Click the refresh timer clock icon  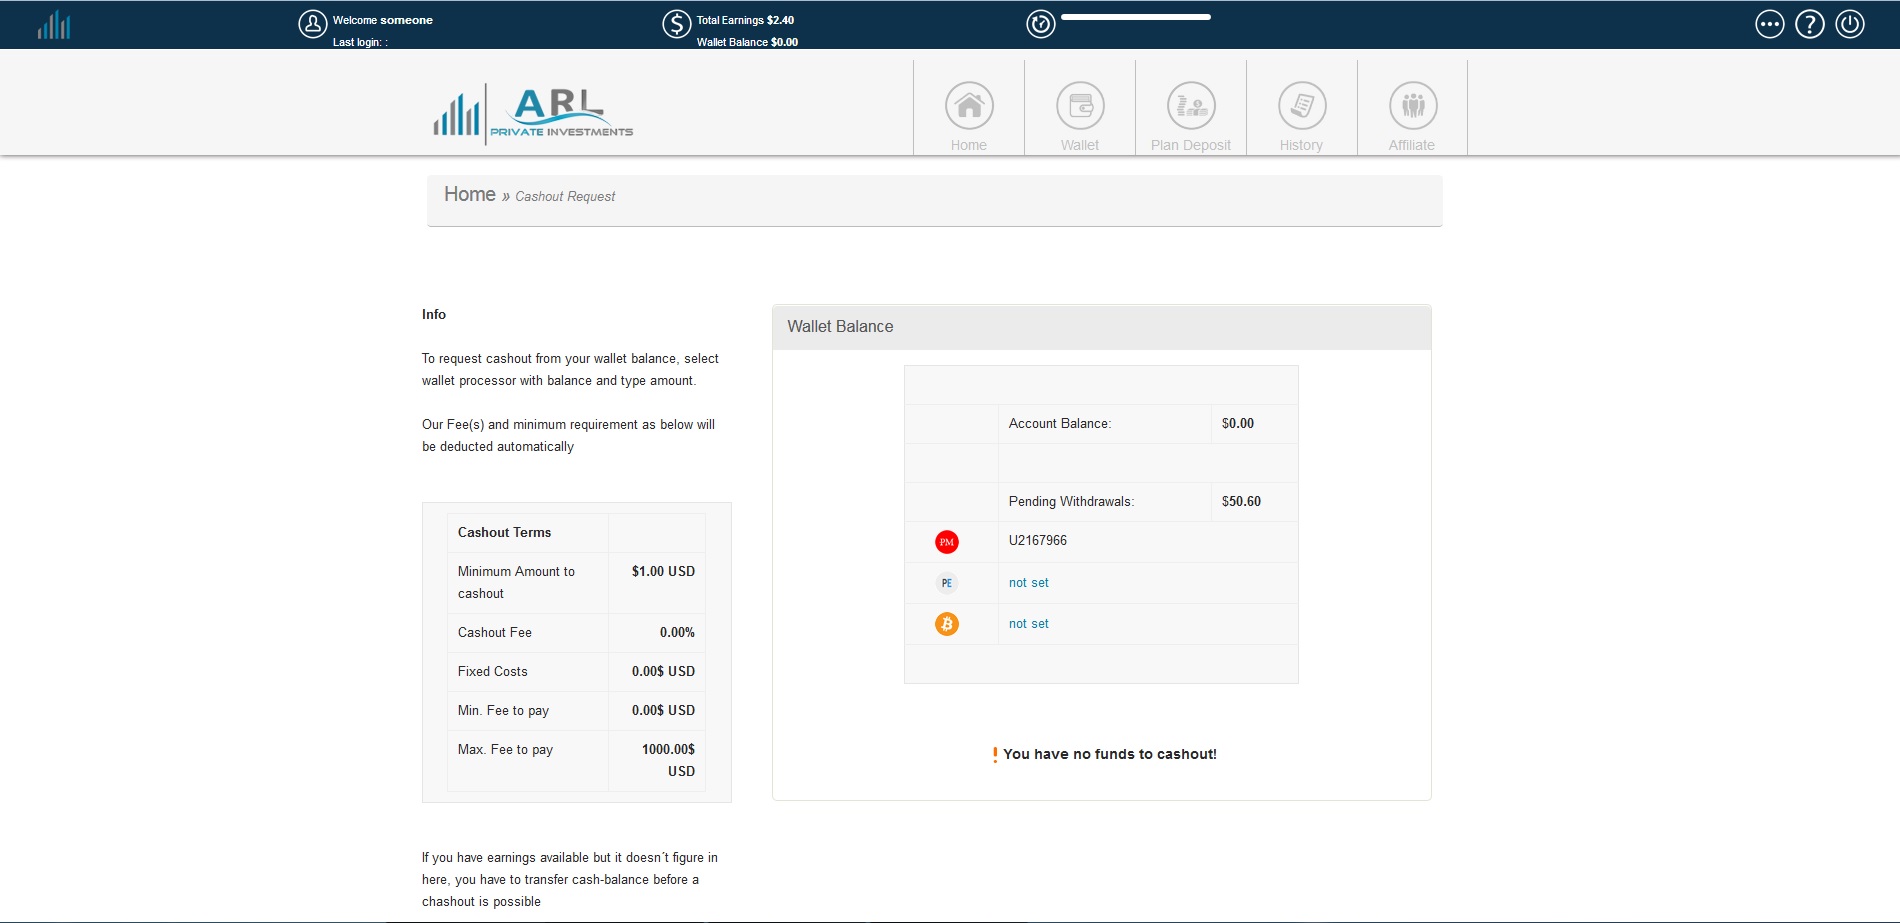[1041, 24]
